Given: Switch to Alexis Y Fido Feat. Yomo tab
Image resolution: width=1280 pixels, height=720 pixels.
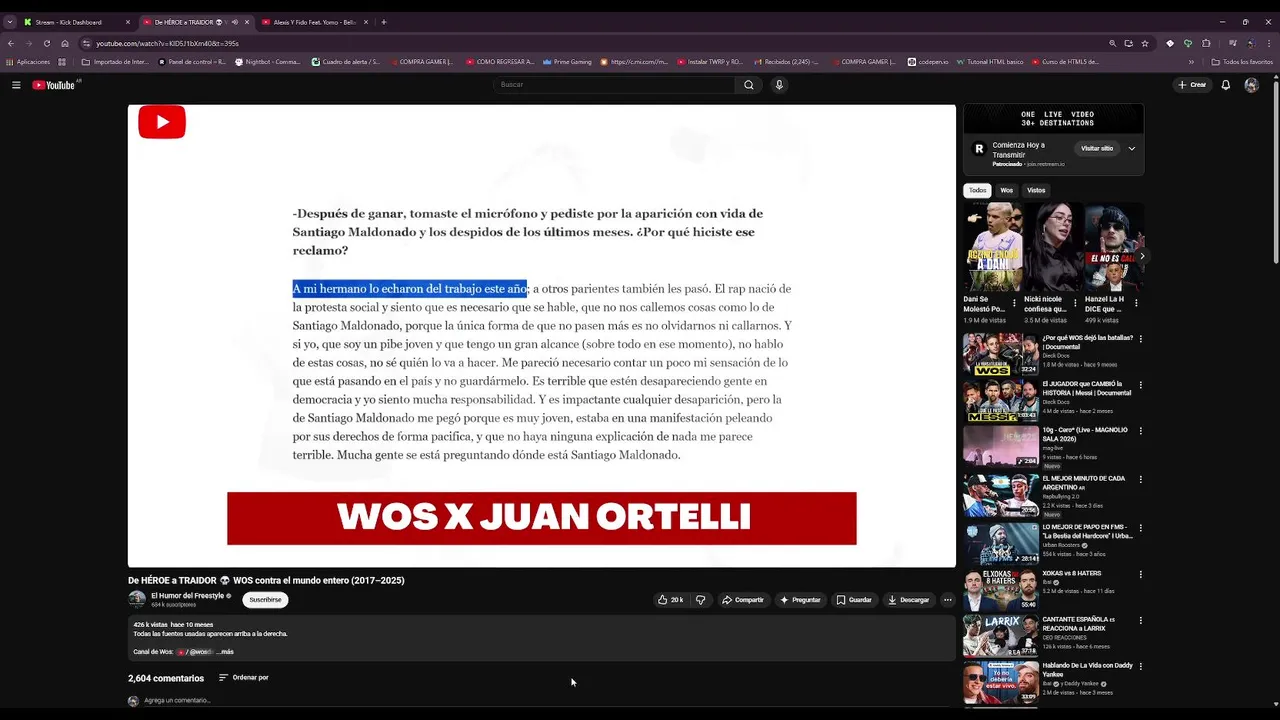Looking at the screenshot, I should coord(314,22).
